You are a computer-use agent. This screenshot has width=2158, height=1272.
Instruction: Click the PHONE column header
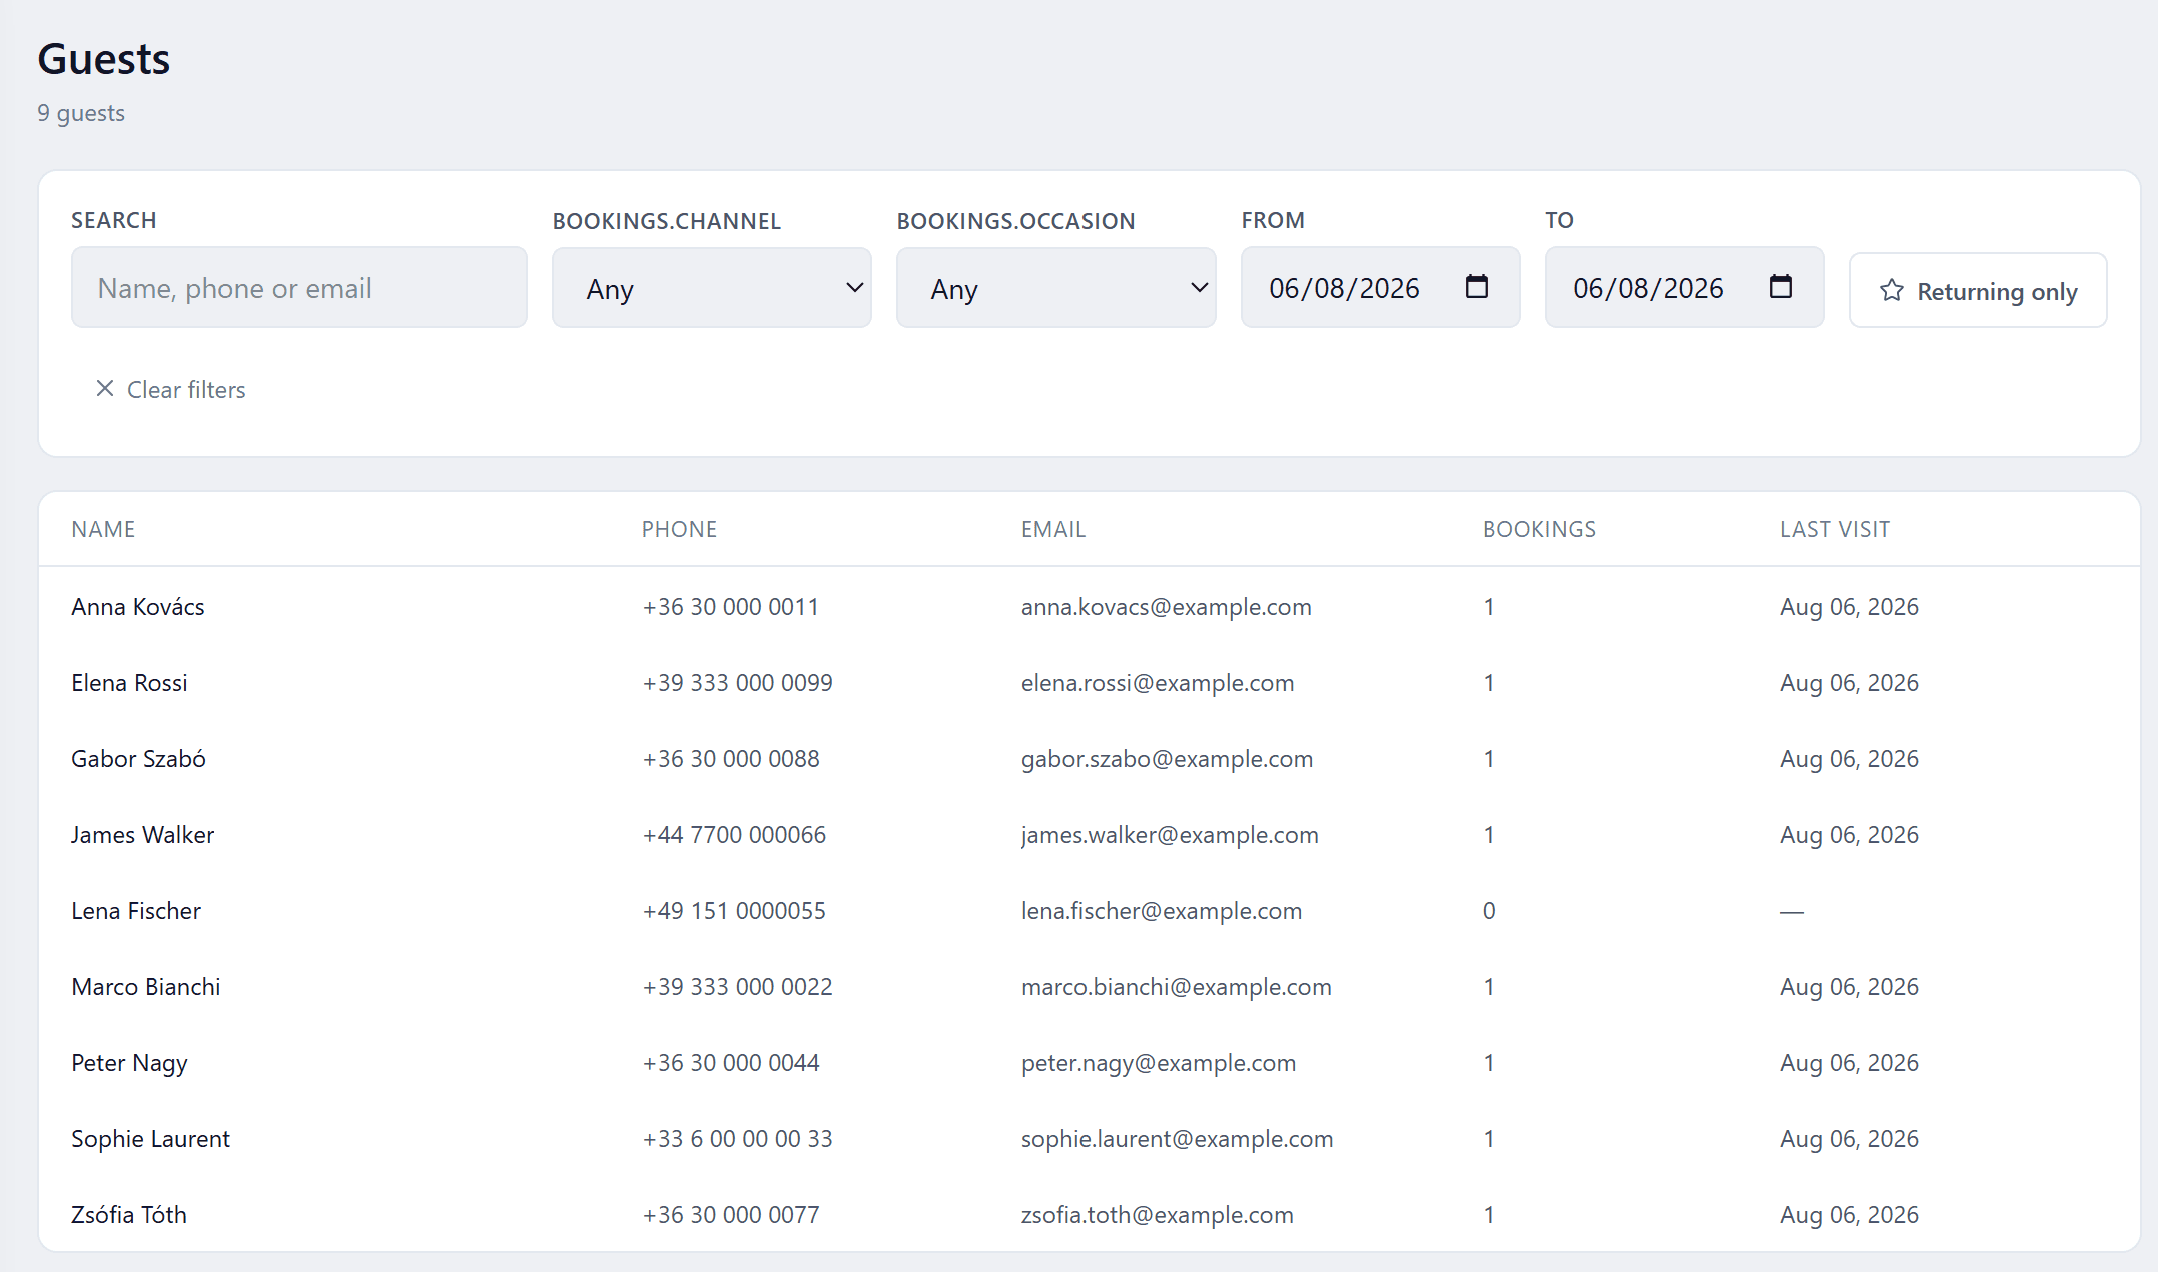point(679,529)
